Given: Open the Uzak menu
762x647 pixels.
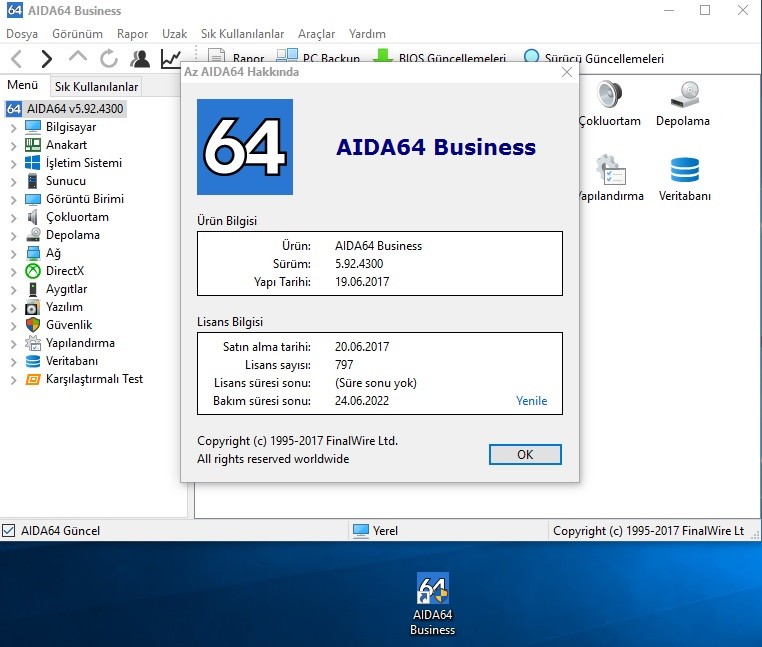Looking at the screenshot, I should coord(174,34).
